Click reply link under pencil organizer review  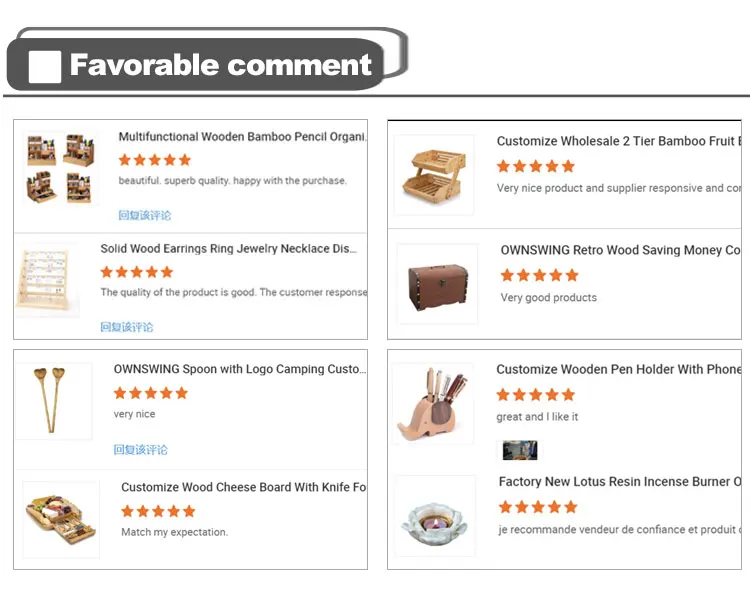(x=144, y=215)
